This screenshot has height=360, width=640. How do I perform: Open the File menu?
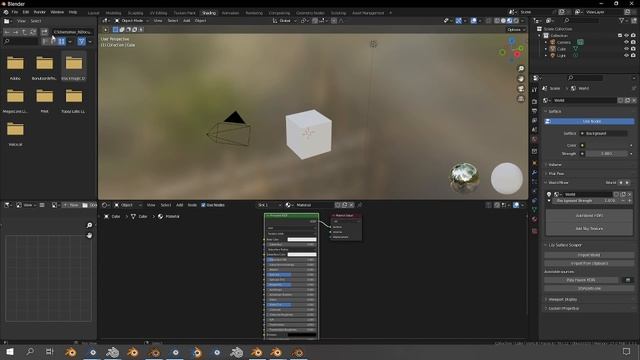point(15,12)
